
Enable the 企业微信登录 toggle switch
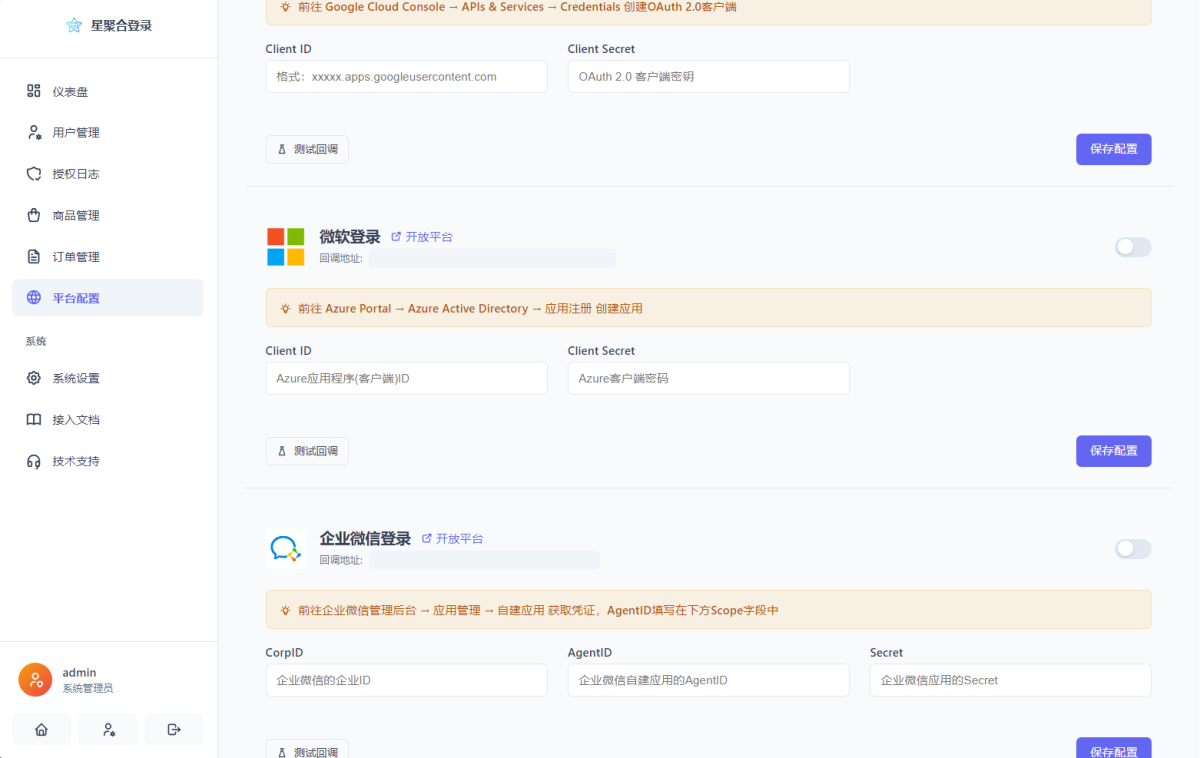pos(1133,549)
